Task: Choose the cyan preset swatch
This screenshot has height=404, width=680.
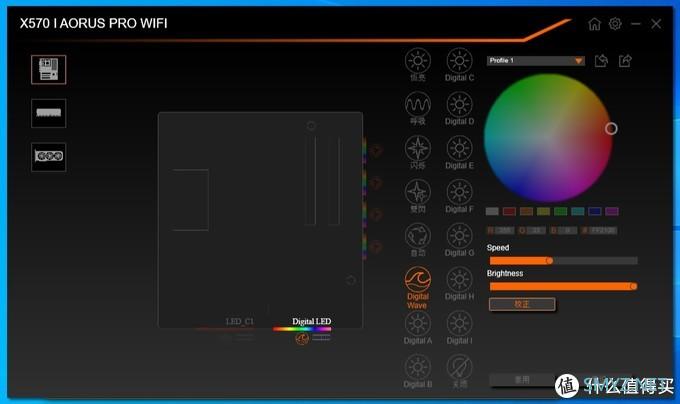Action: pyautogui.click(x=578, y=211)
